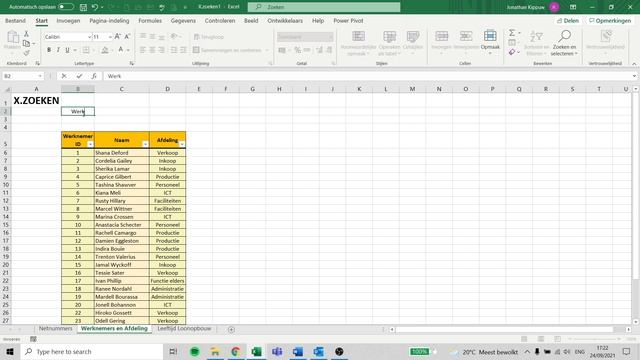The height and width of the screenshot is (360, 640).
Task: Open the Bestand menu
Action: click(x=16, y=20)
